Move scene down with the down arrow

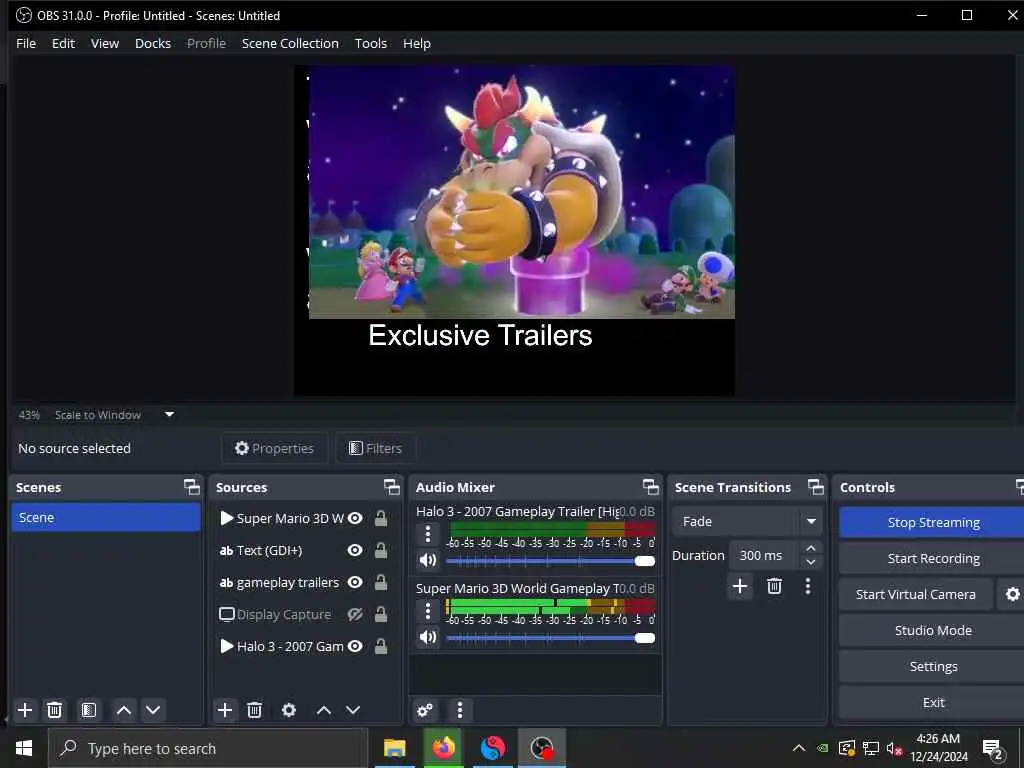153,710
